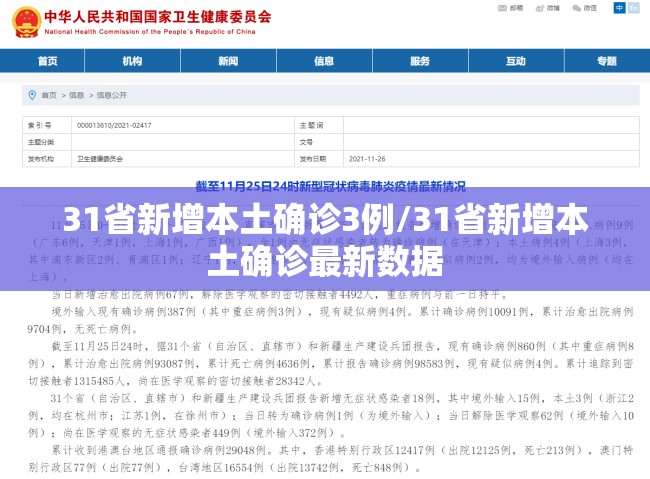Open the 服务 navigation tab
The image size is (650, 479).
(x=420, y=61)
